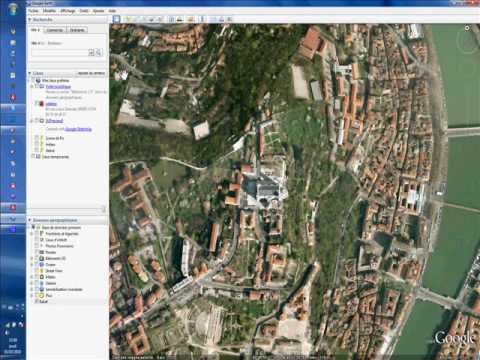Collapse the Données géographiques panel
The image size is (480, 360).
[30, 220]
